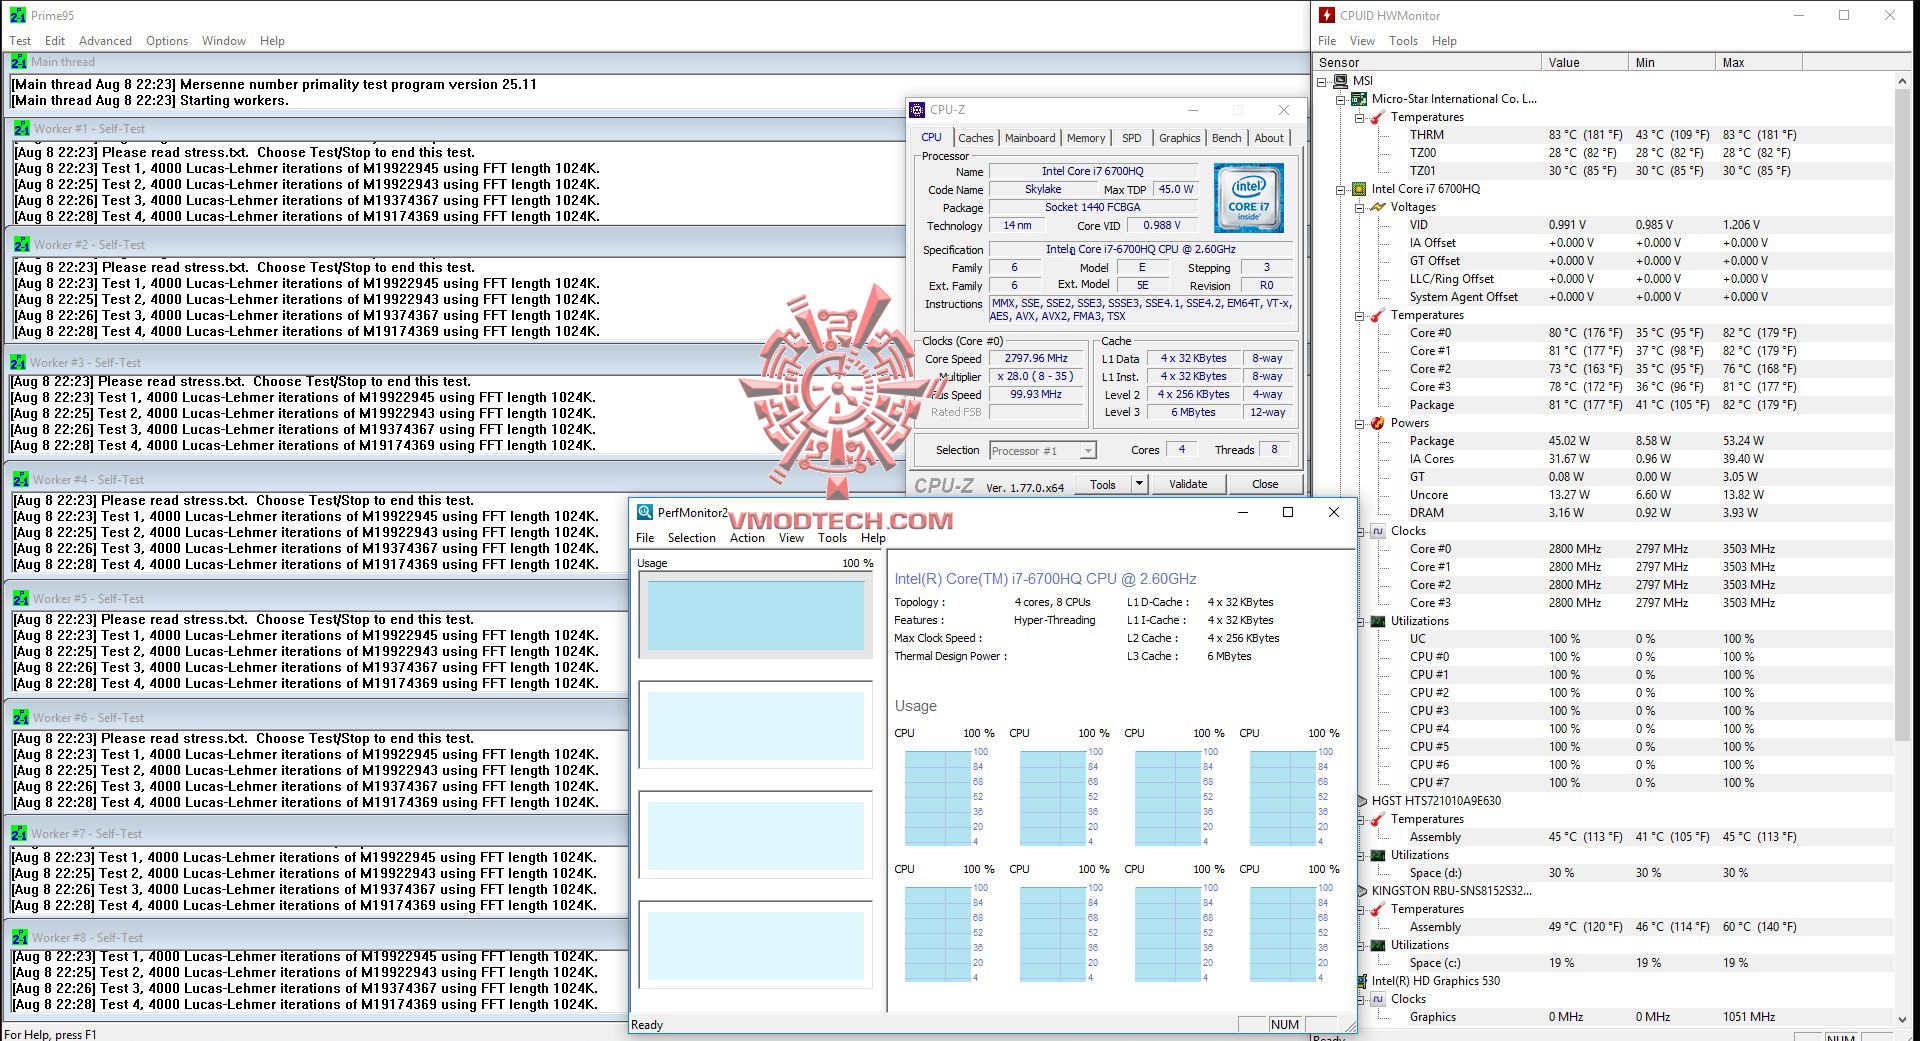The height and width of the screenshot is (1041, 1920).
Task: Click the Worker #4 Self-Test window icon
Action: pos(21,479)
